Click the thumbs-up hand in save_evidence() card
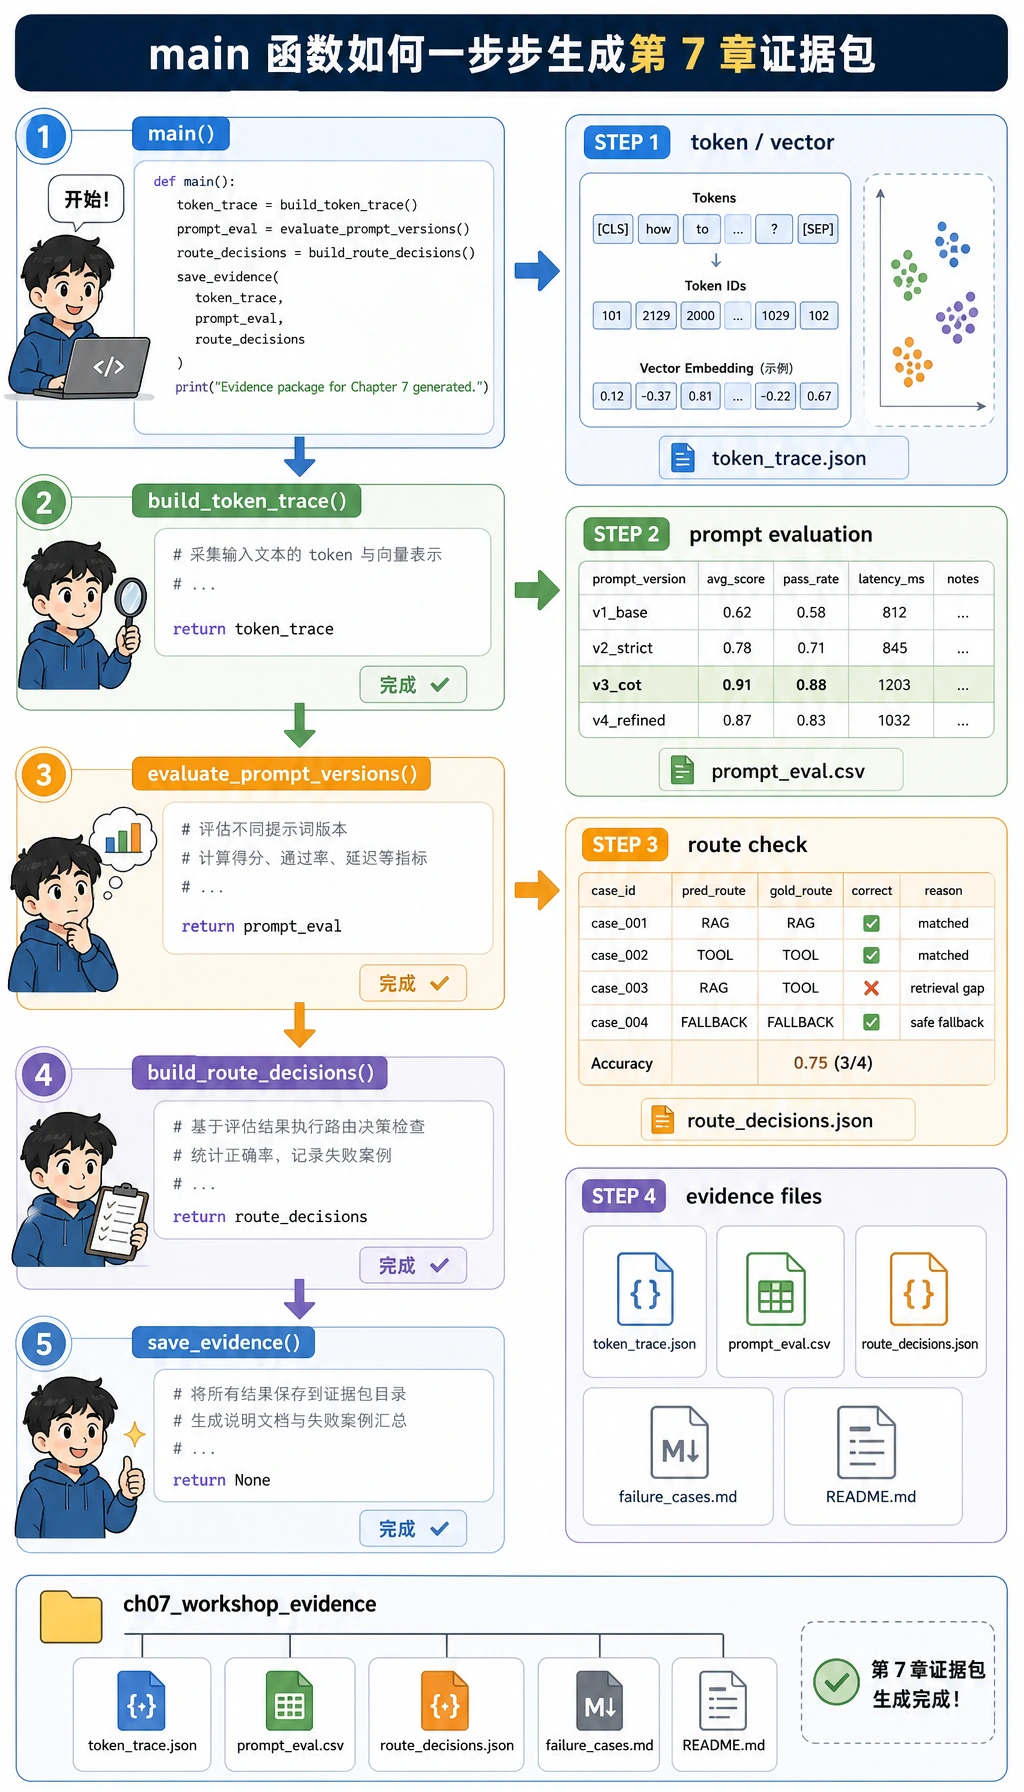 click(x=129, y=1477)
